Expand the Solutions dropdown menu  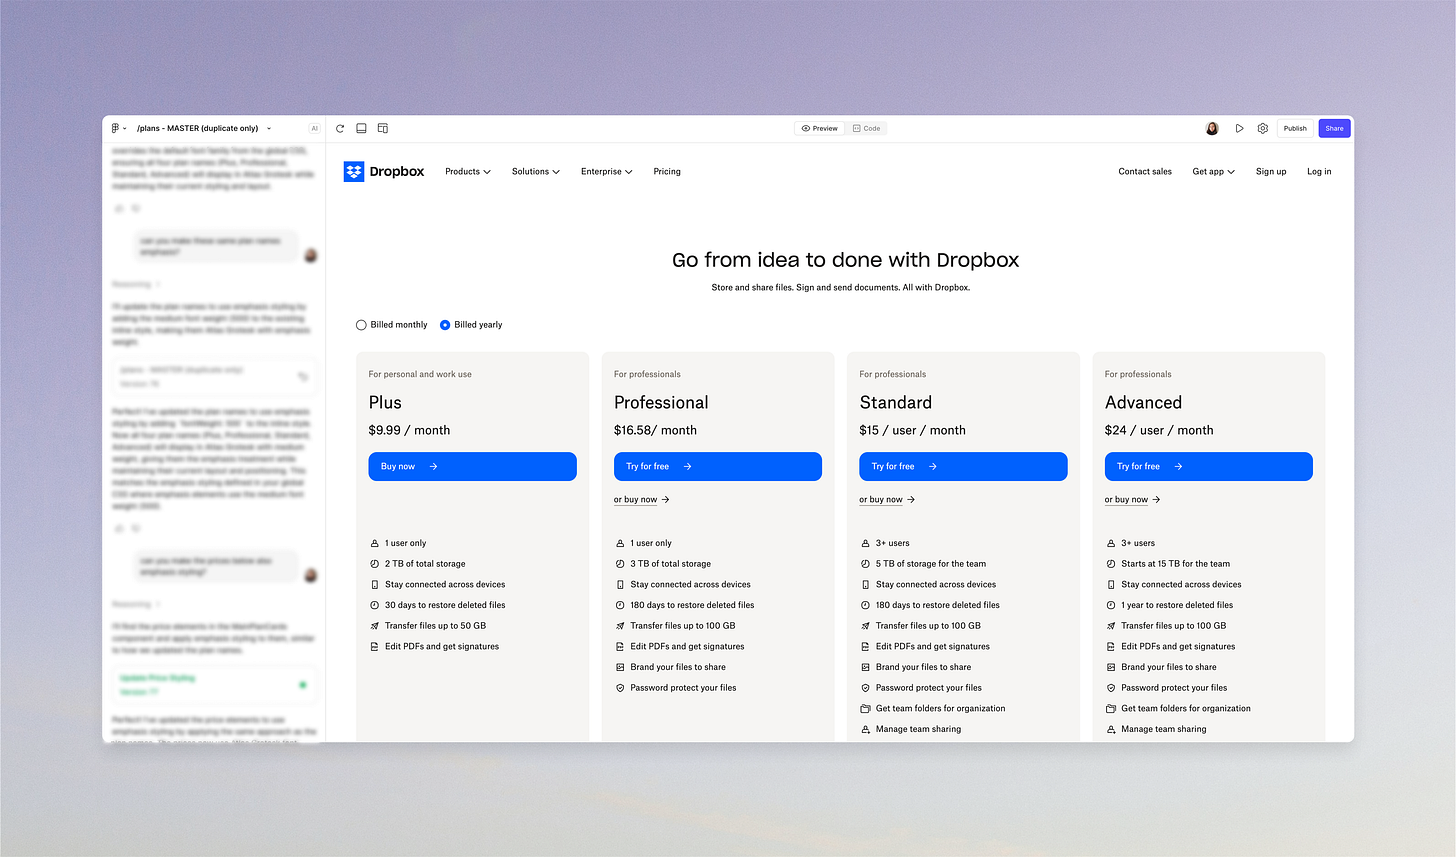[536, 172]
